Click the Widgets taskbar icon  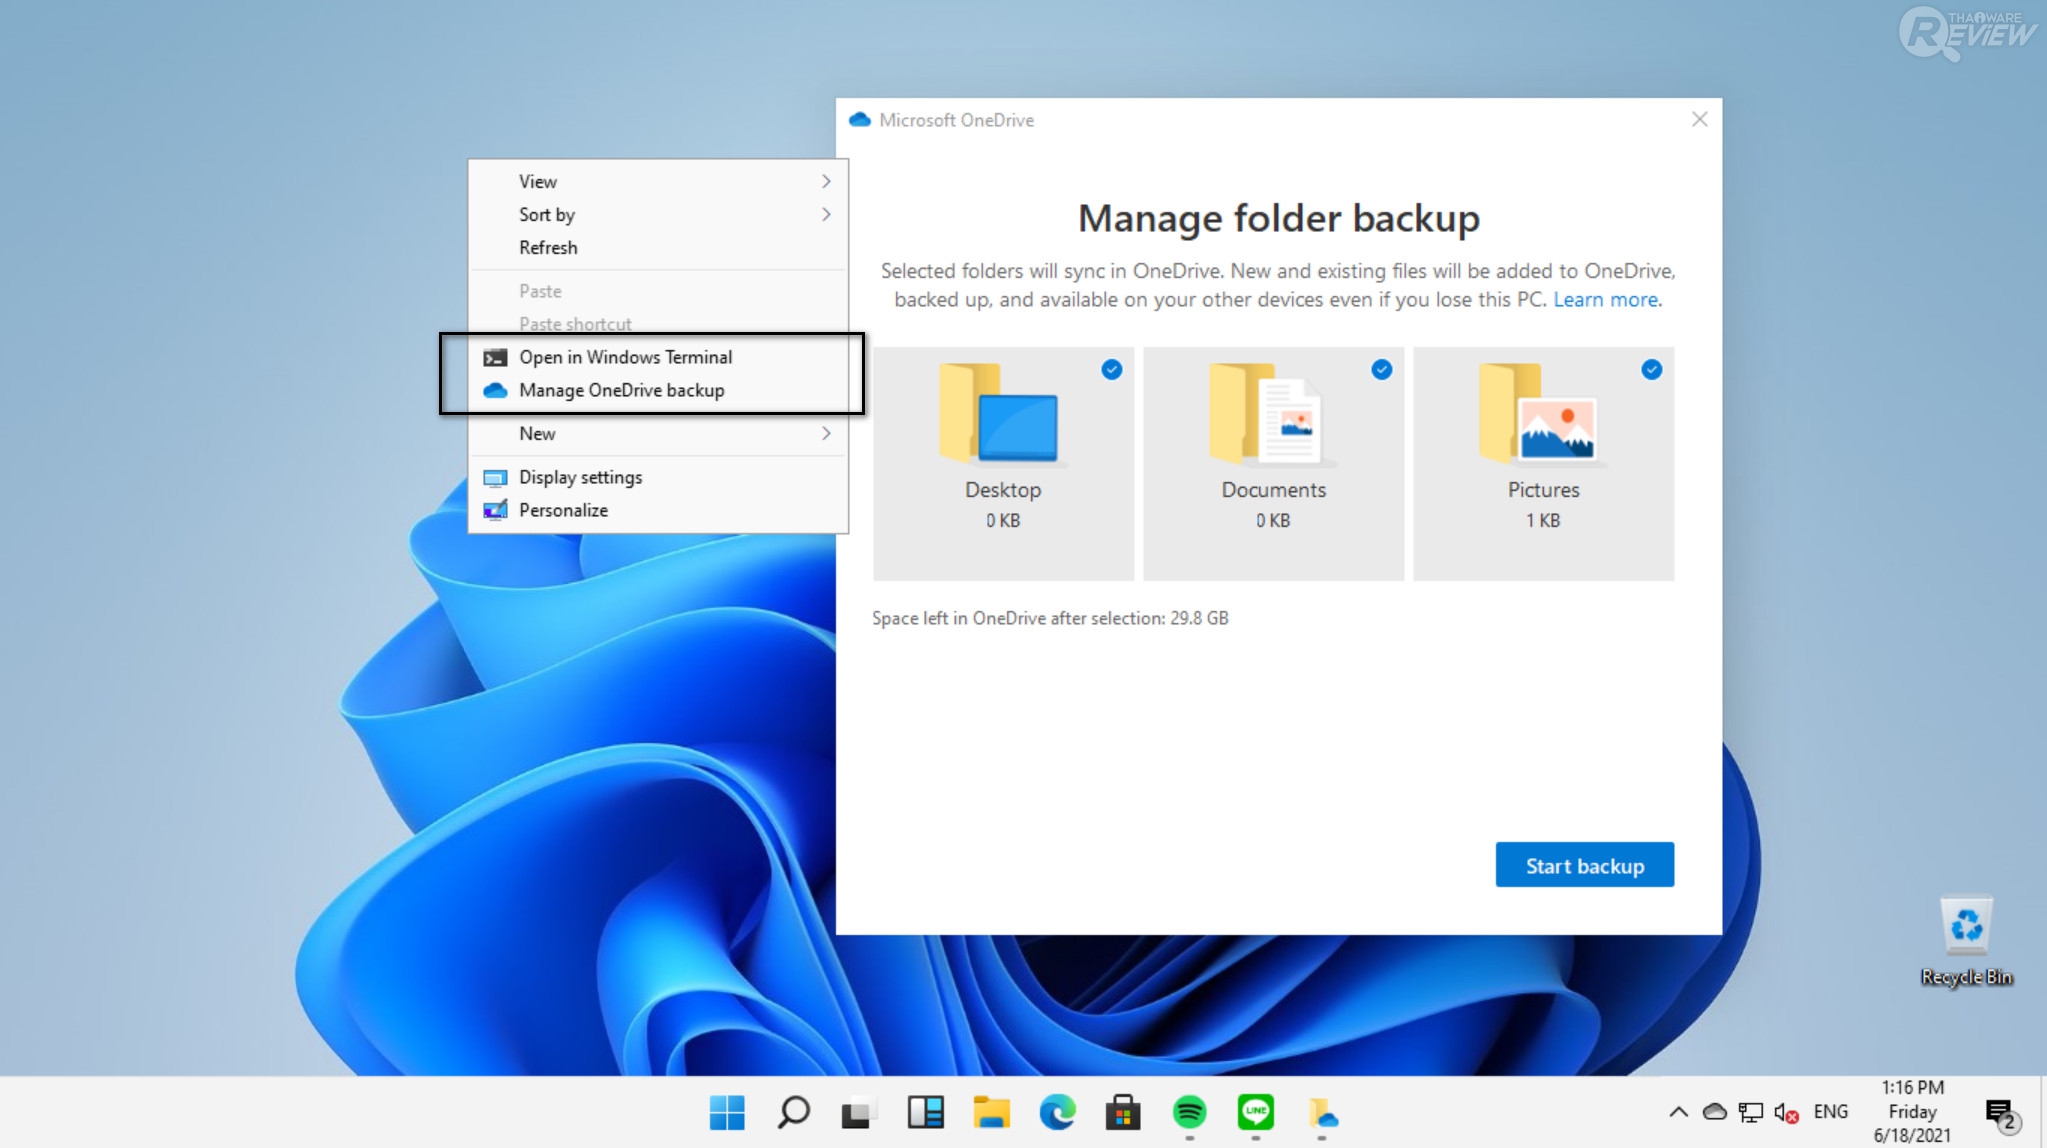(925, 1111)
